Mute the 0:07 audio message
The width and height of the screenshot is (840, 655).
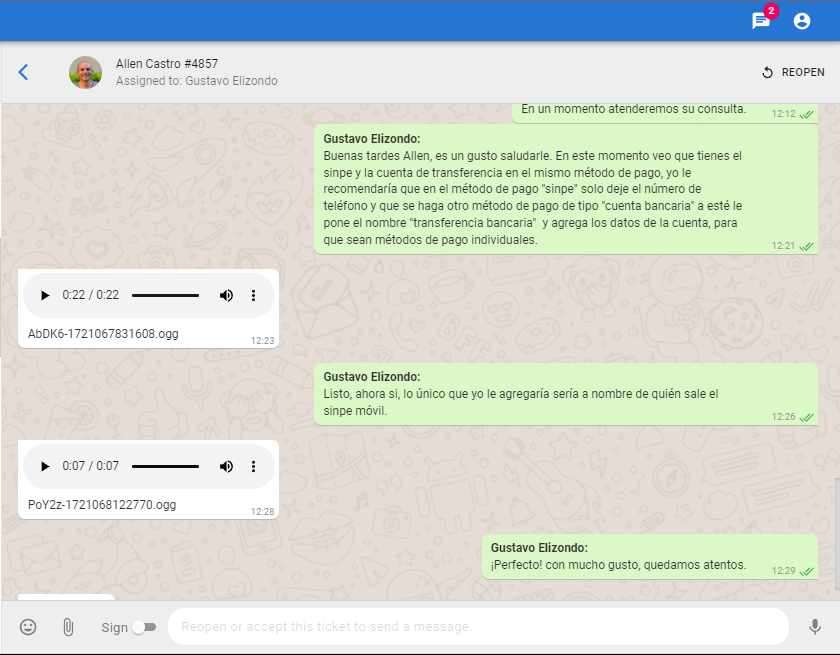pos(226,466)
